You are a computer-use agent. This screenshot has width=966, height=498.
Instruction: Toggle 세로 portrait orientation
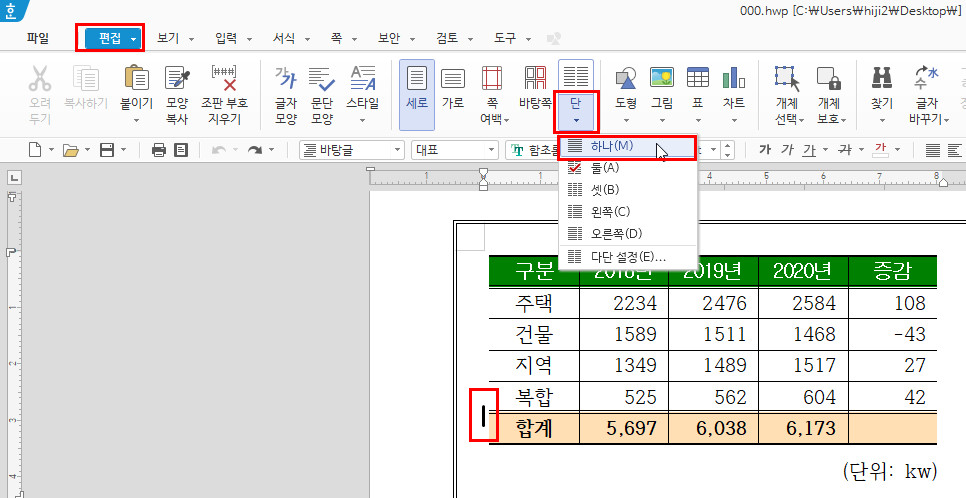417,95
